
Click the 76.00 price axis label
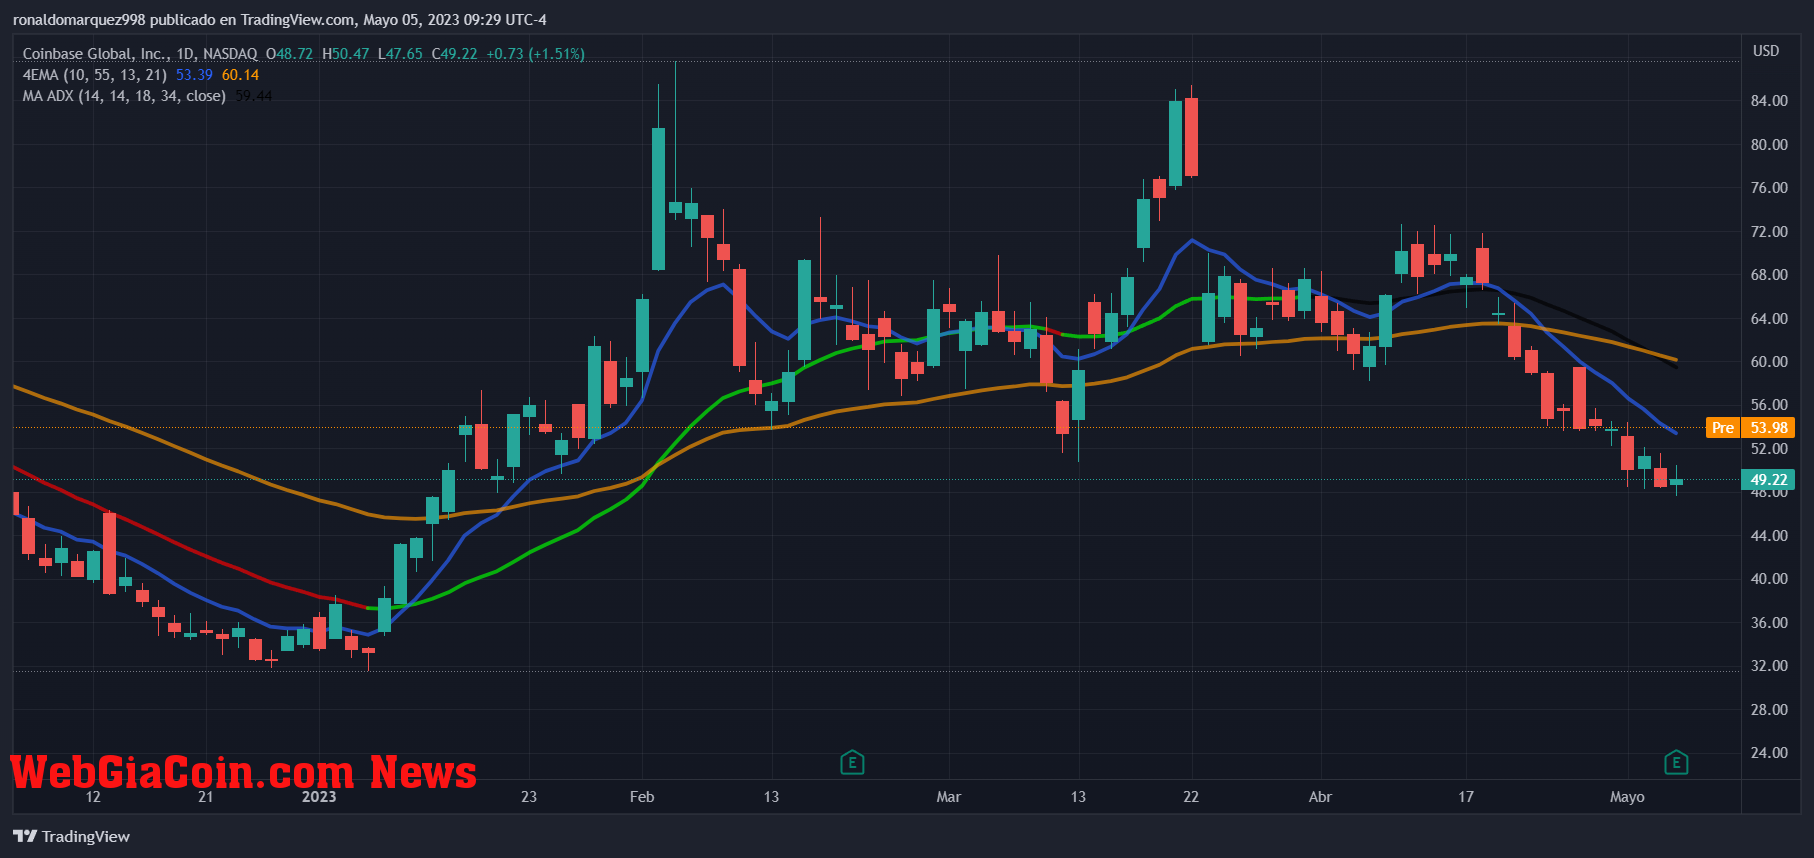[x=1769, y=188]
